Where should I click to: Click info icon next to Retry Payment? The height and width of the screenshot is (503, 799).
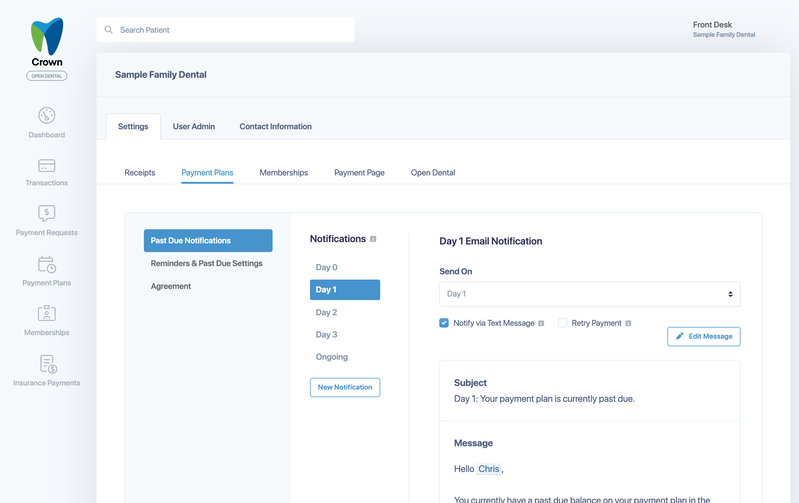tap(628, 323)
